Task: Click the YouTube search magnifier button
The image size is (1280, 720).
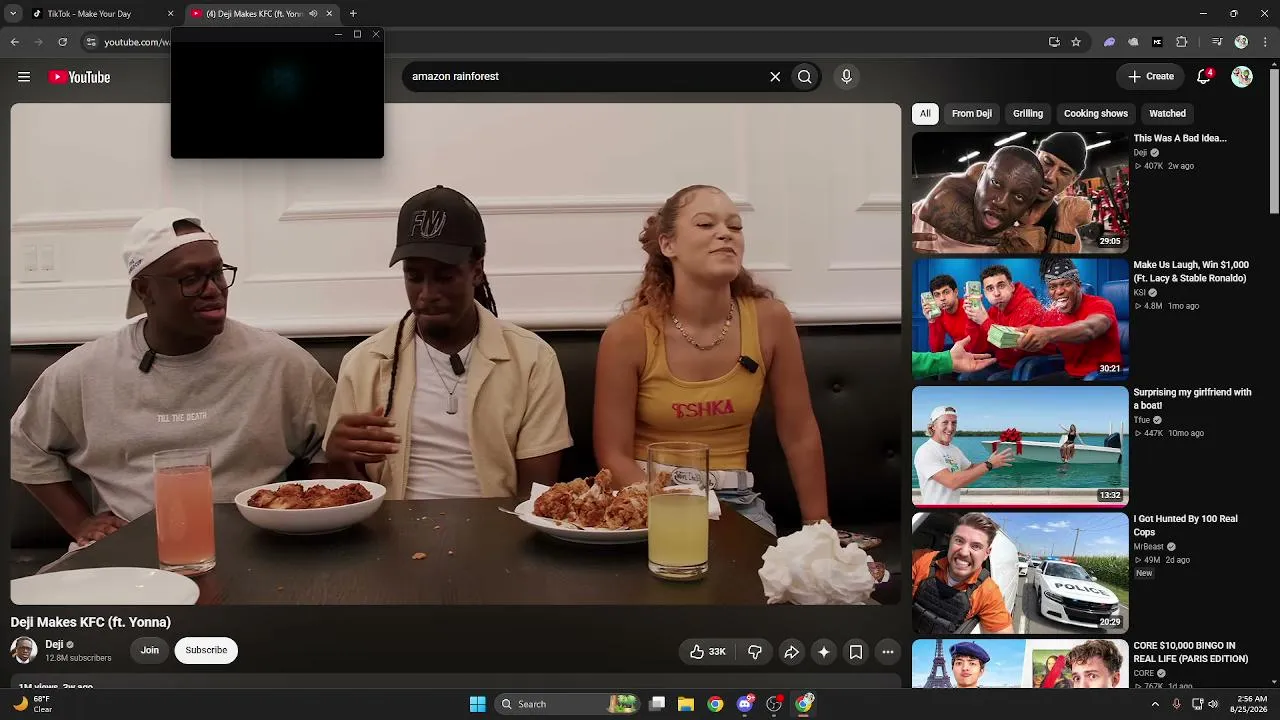Action: 804,76
